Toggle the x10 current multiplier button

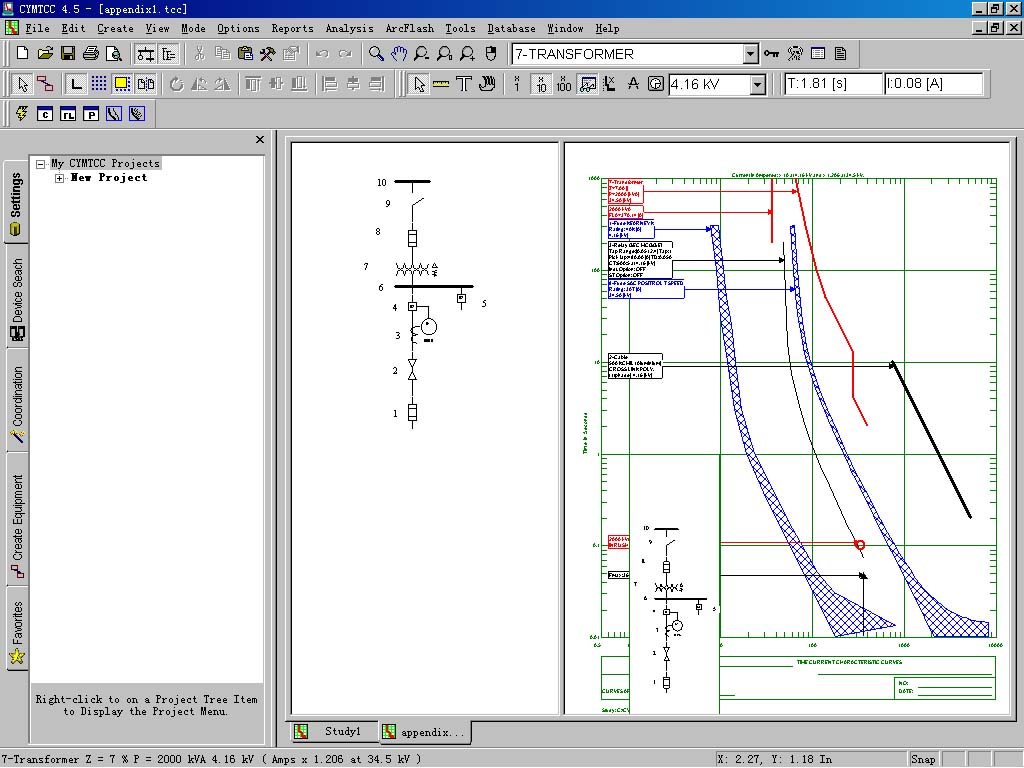pos(541,84)
